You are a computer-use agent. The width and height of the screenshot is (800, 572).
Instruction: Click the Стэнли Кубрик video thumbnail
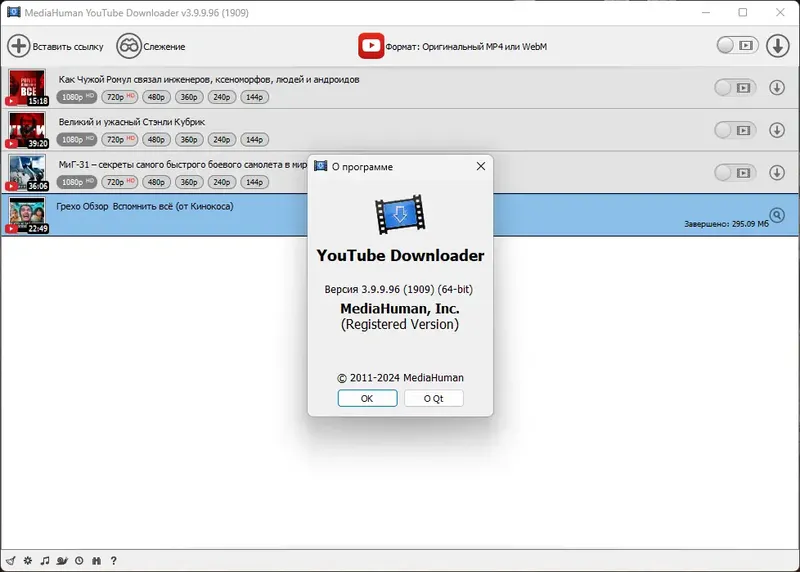tap(27, 130)
